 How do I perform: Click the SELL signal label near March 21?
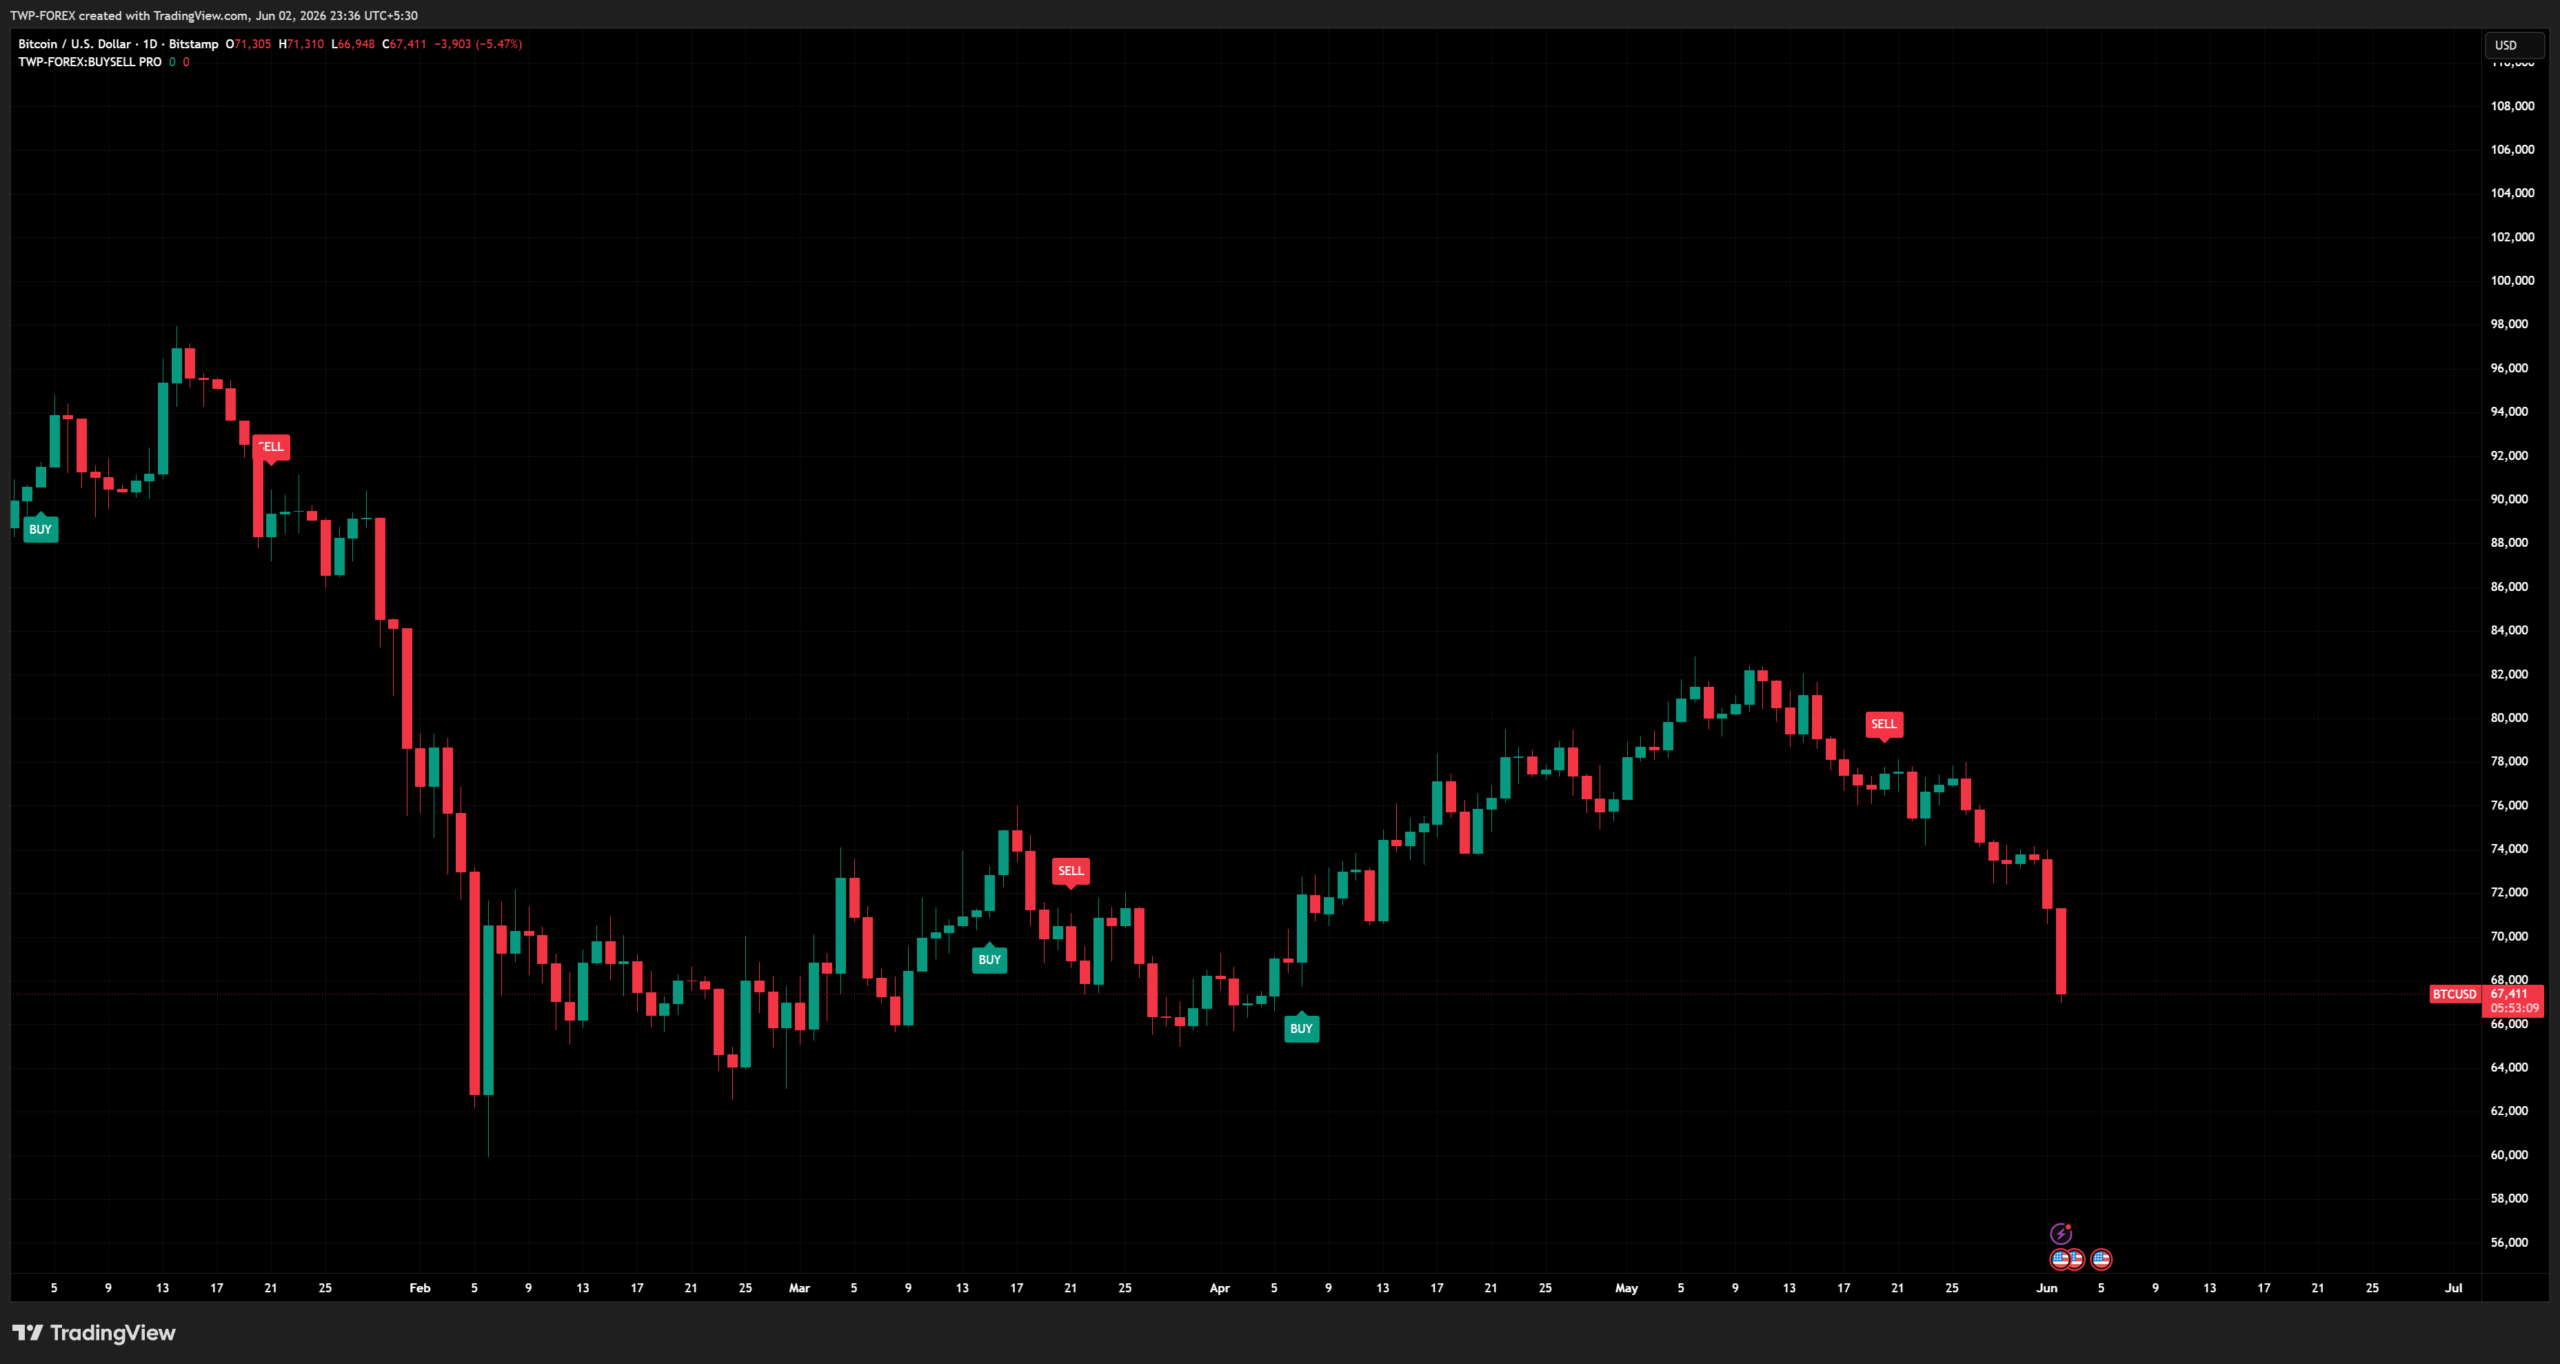pos(1071,871)
